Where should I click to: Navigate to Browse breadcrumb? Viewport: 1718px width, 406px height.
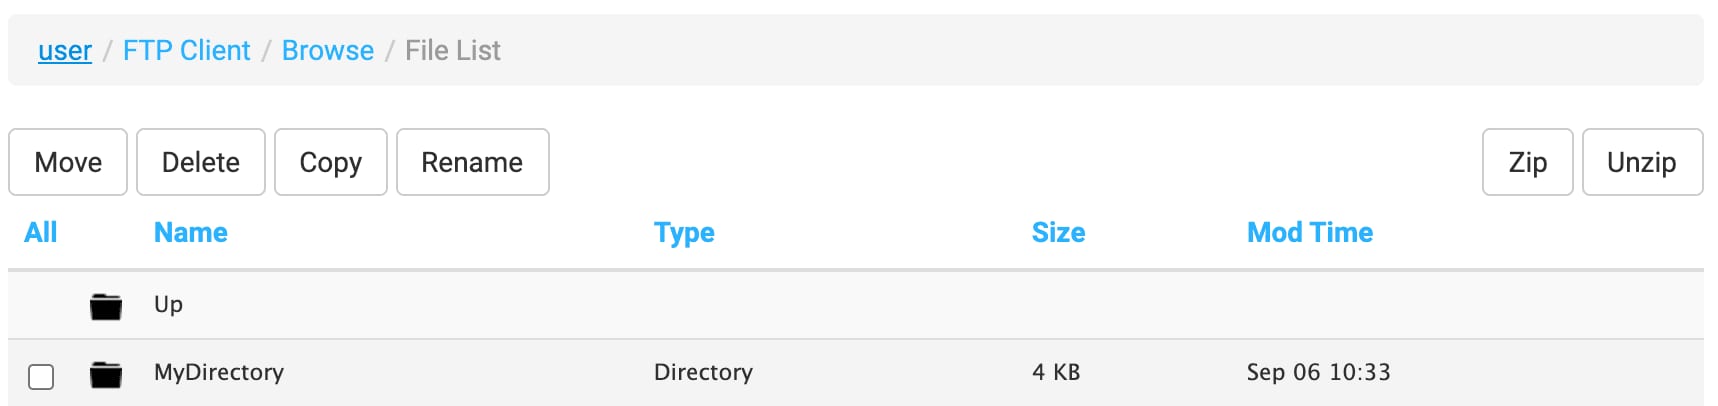(328, 51)
